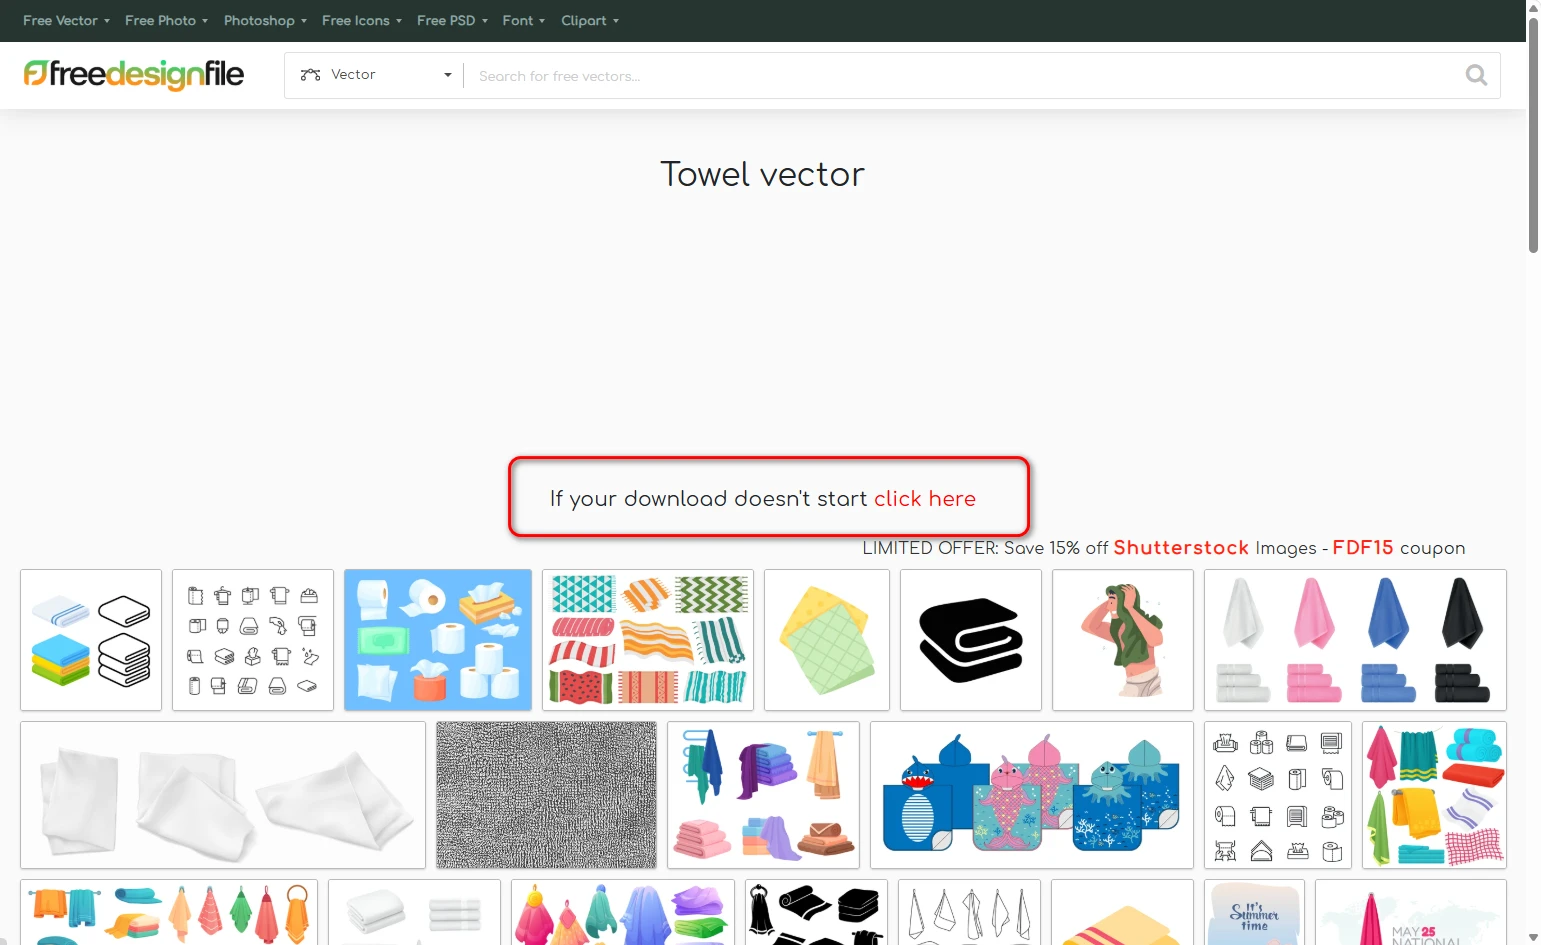Open the Photoshop menu
1541x945 pixels.
coord(265,20)
